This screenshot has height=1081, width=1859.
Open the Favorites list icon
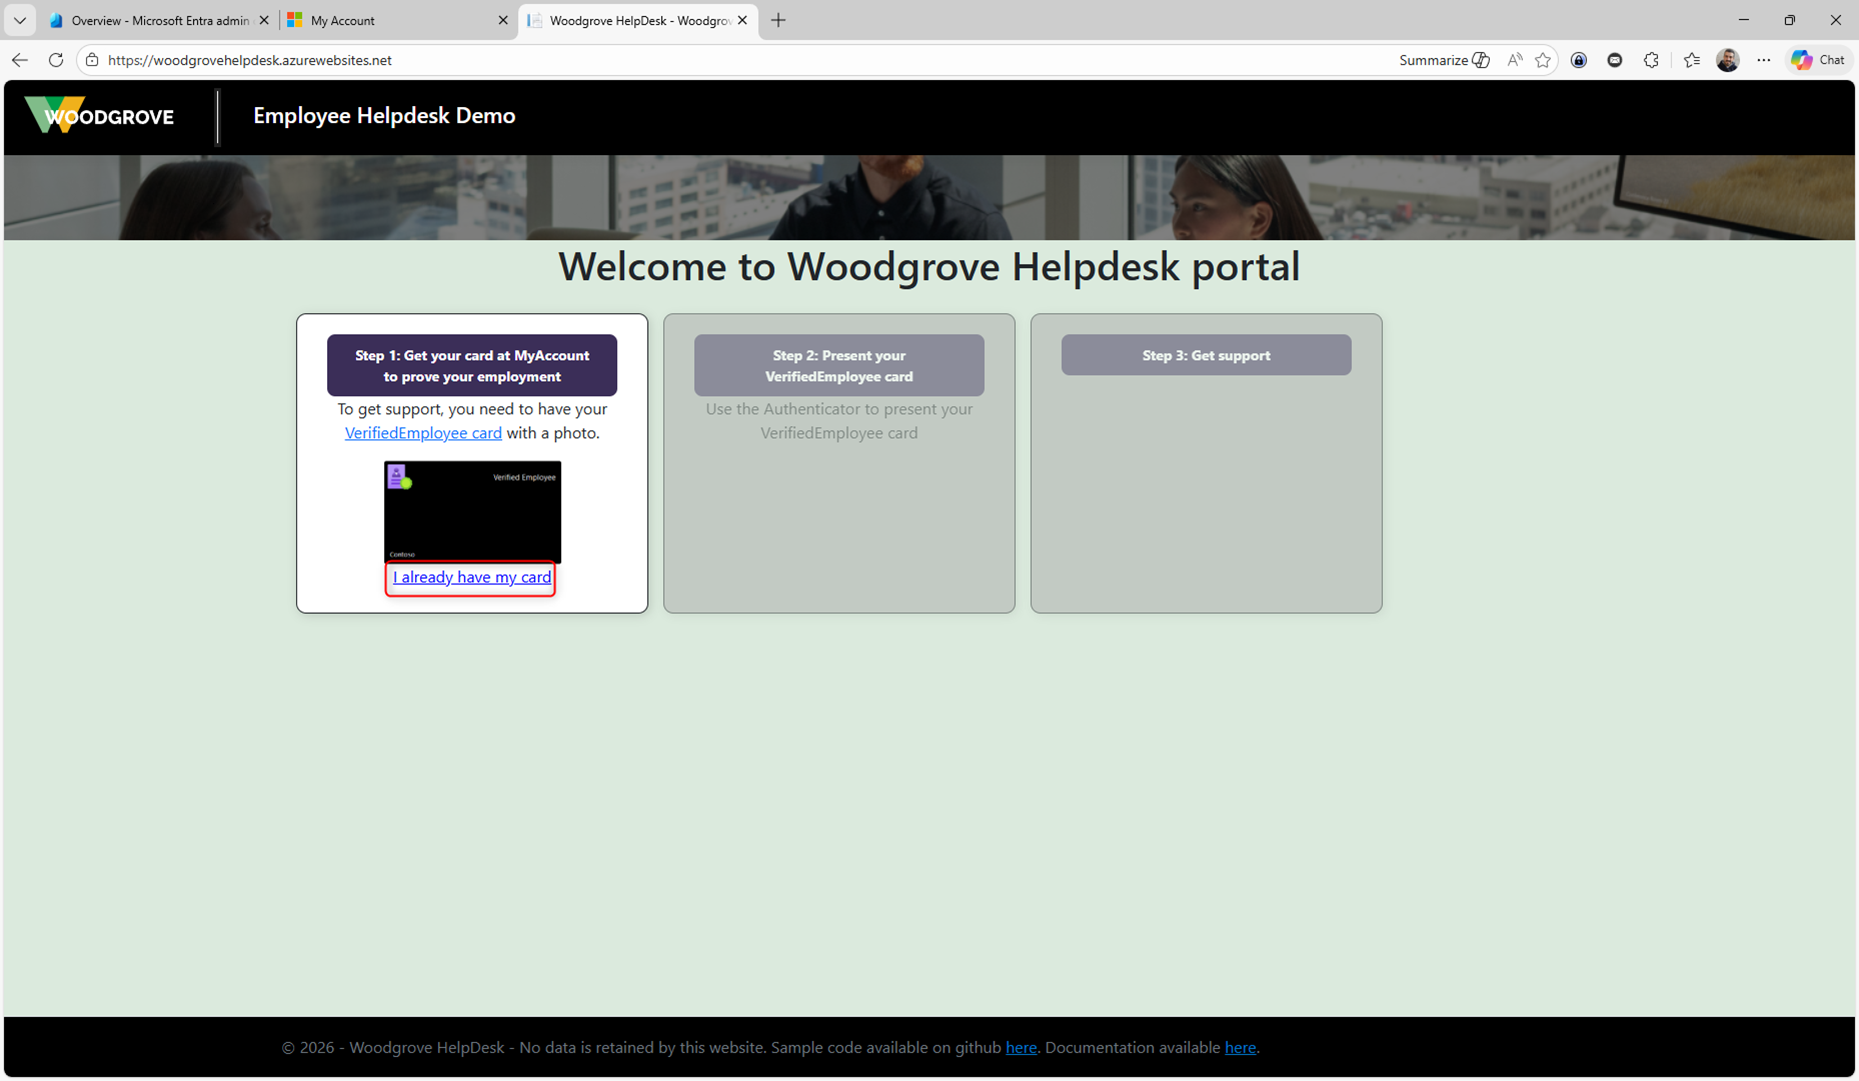point(1692,60)
